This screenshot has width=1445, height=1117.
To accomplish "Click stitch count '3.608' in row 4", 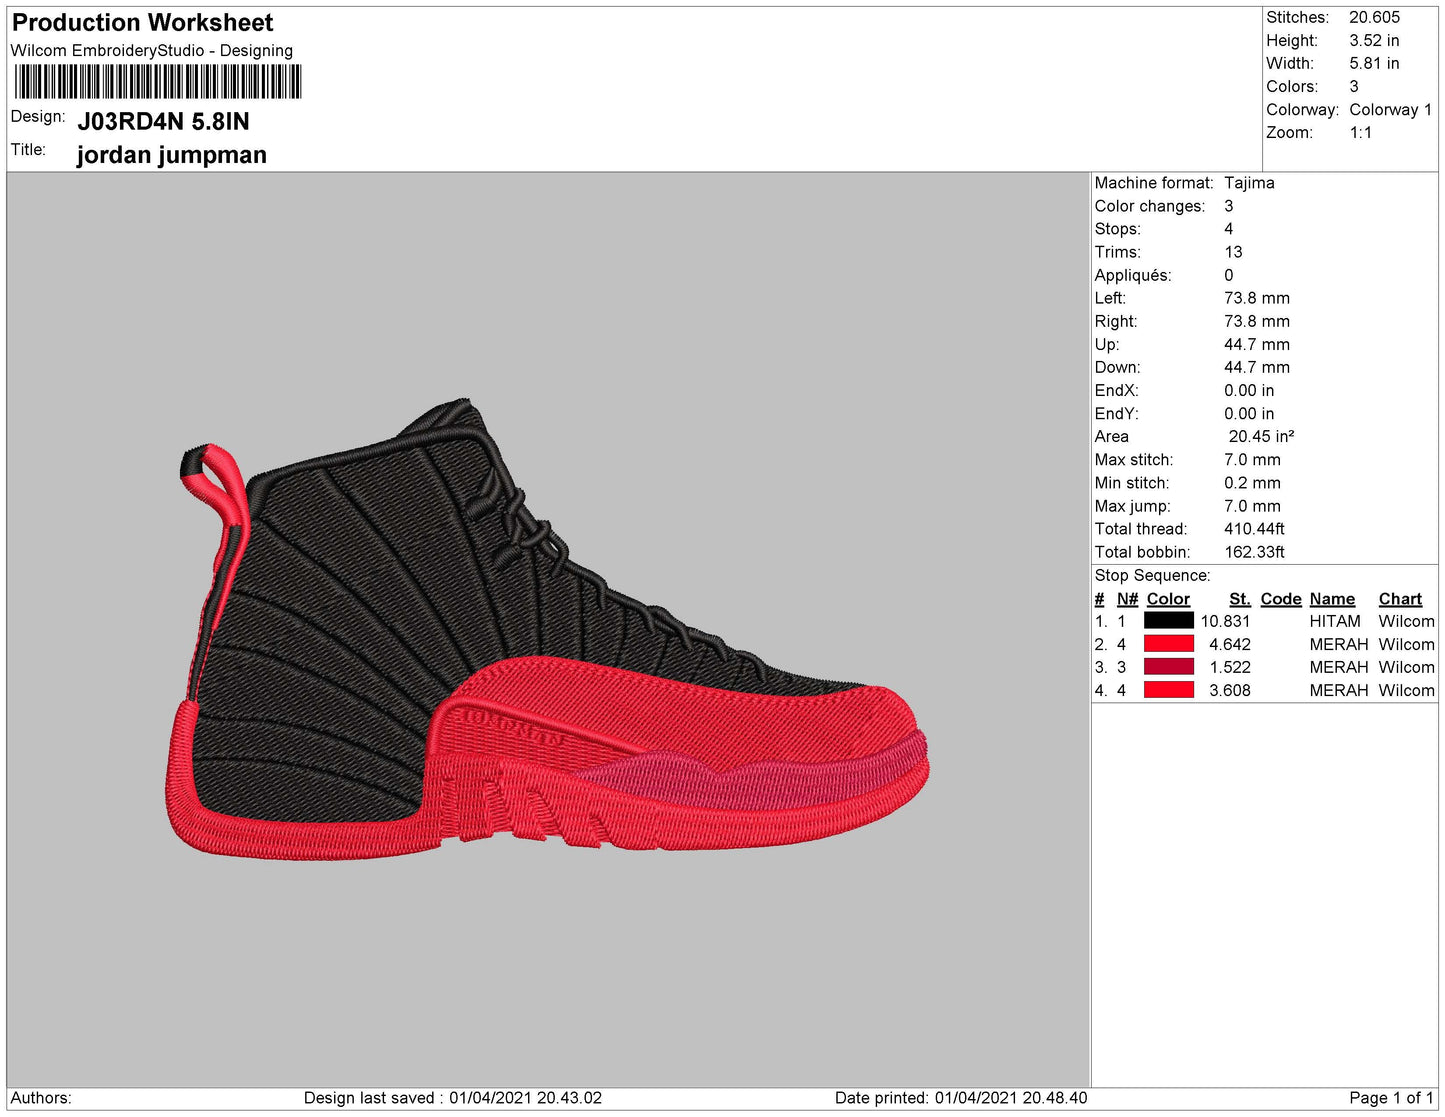I will click(1230, 691).
